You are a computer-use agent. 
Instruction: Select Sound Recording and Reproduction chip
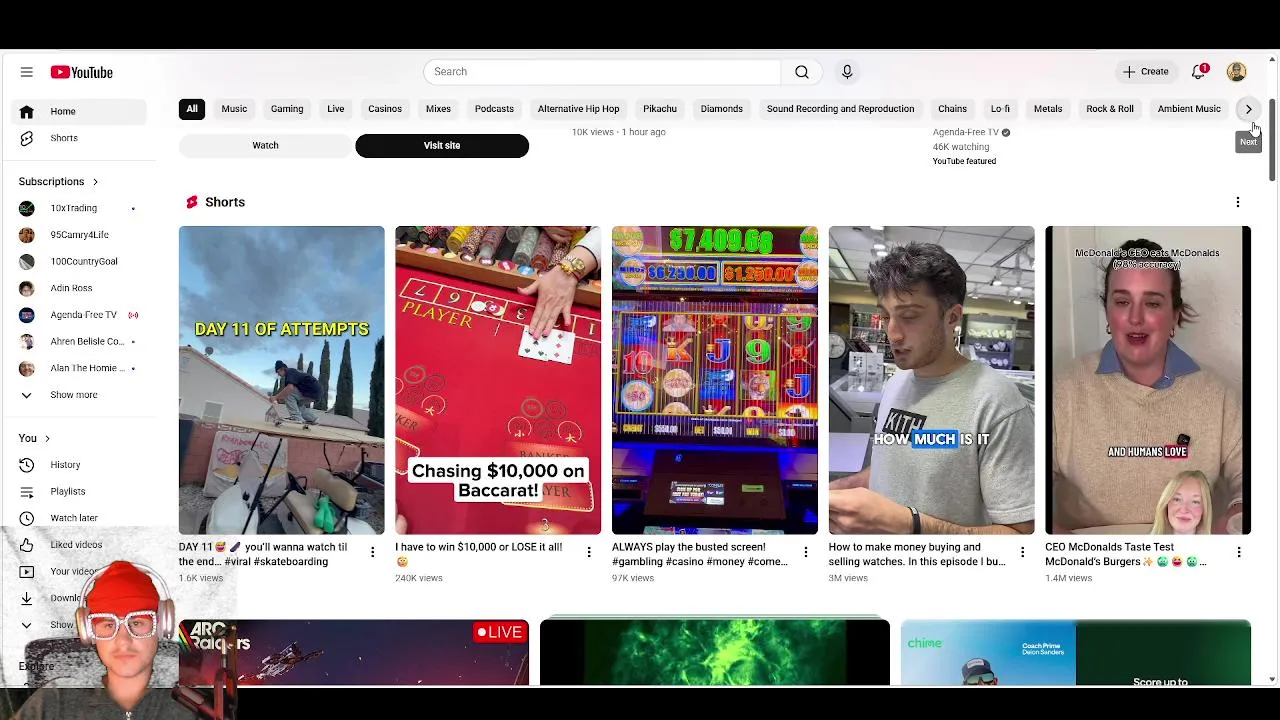(x=840, y=109)
